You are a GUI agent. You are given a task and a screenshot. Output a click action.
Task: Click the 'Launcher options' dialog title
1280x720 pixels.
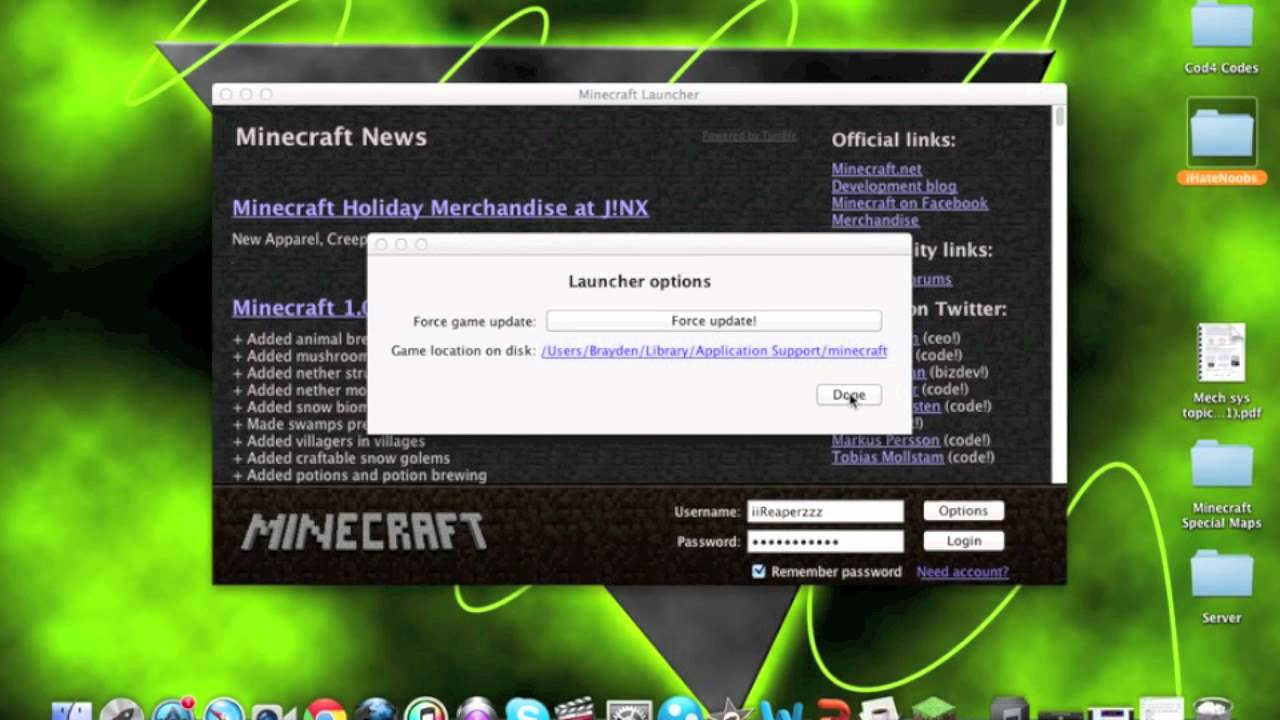(639, 281)
